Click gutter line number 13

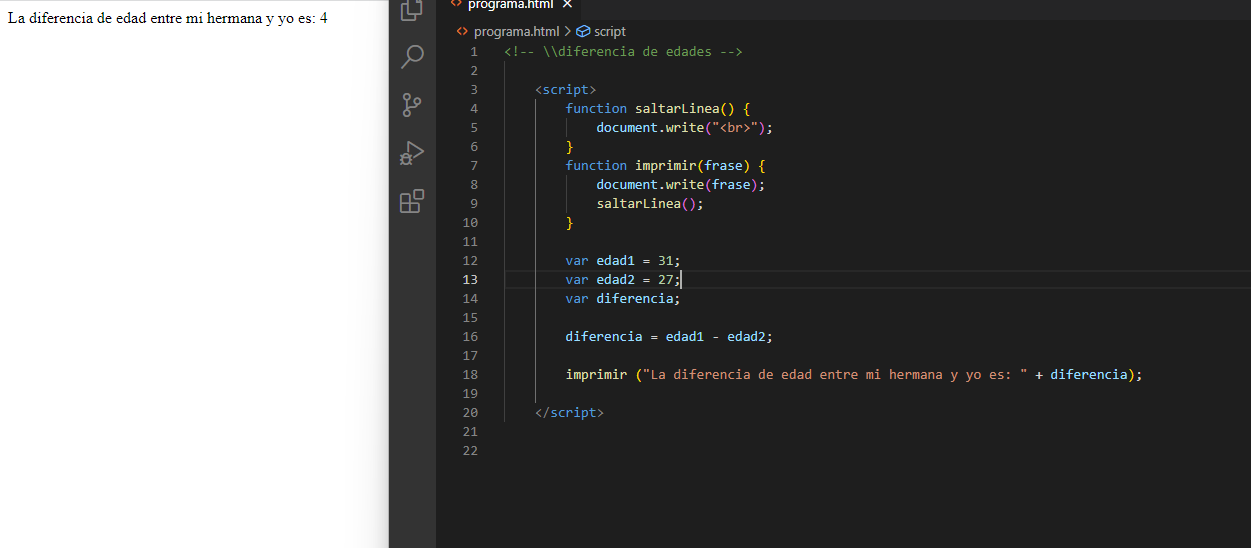coord(470,279)
